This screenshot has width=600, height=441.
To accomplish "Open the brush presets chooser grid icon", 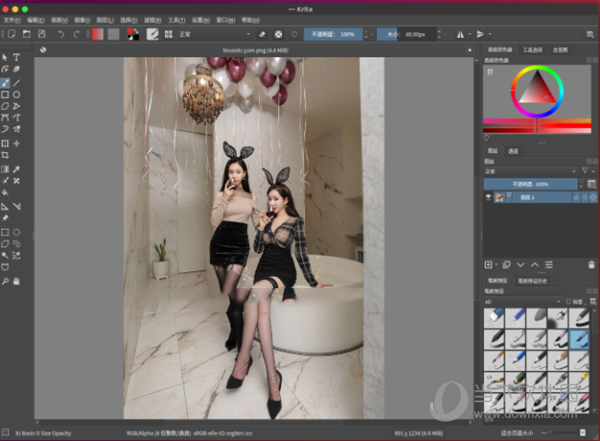I will [x=168, y=34].
